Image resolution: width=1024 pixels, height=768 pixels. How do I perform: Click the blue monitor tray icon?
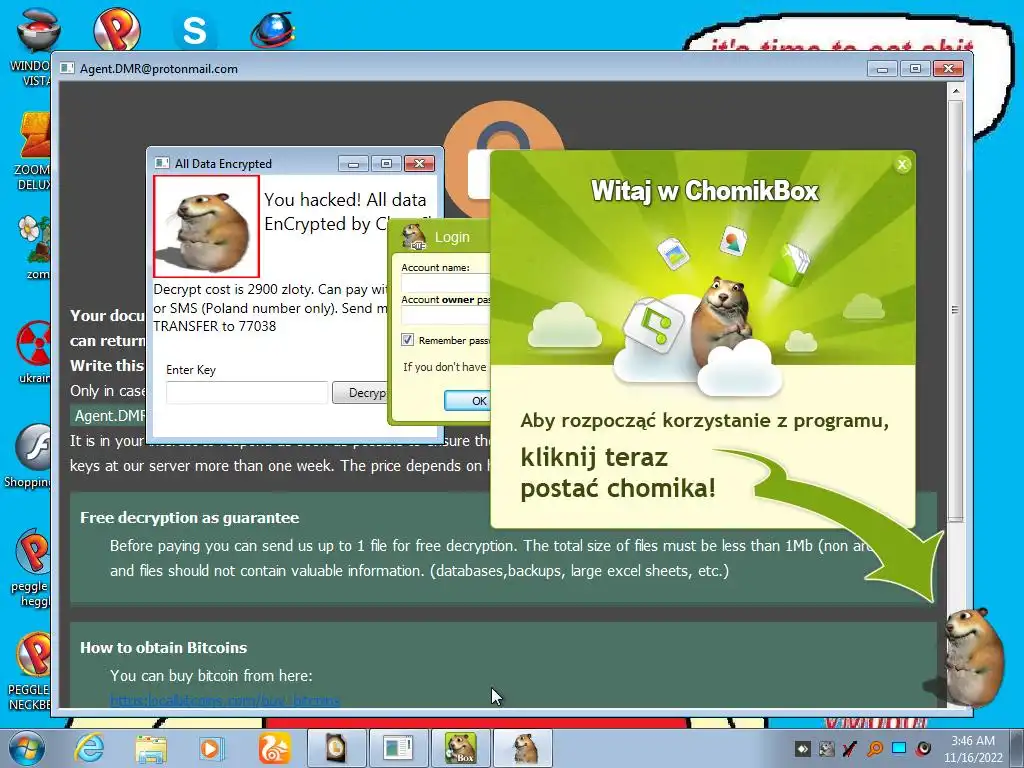(899, 748)
